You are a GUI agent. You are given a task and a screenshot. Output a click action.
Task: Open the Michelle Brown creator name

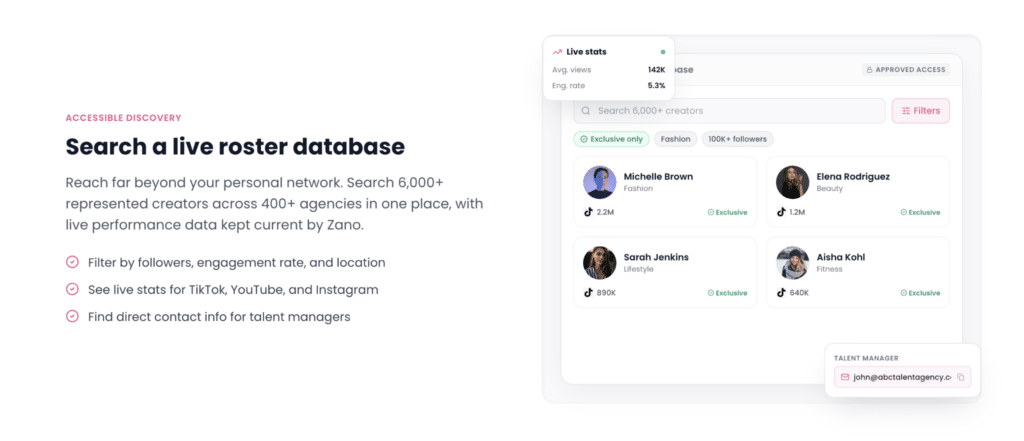click(x=658, y=176)
